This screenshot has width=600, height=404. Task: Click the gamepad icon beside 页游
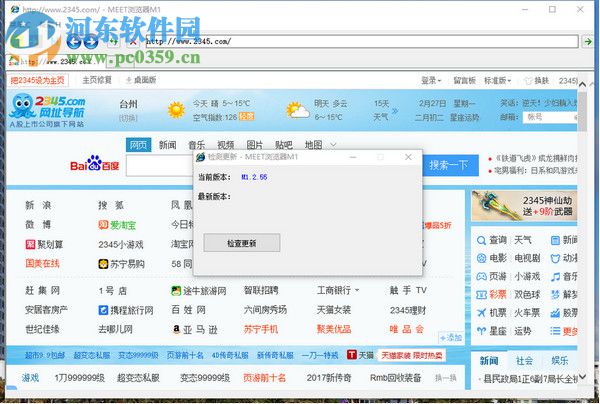481,276
